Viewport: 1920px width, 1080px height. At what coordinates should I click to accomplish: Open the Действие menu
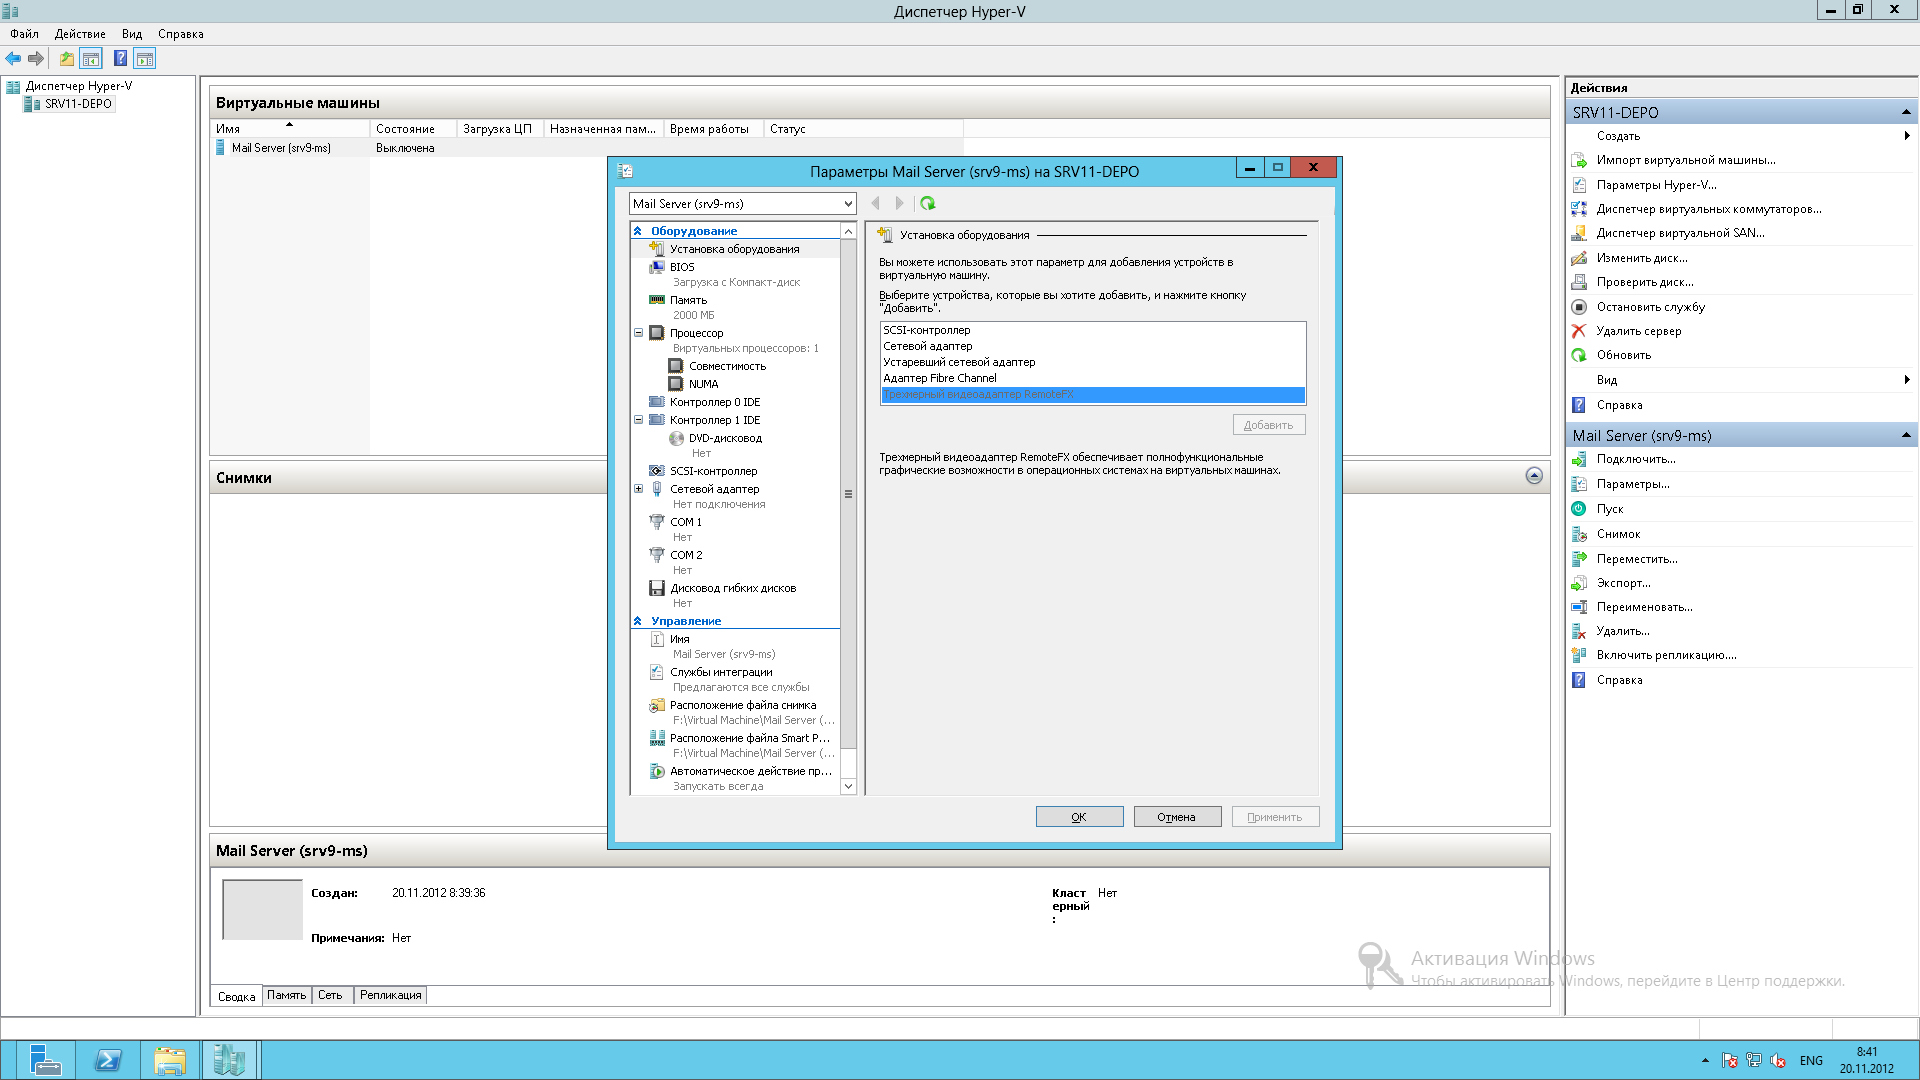tap(80, 34)
